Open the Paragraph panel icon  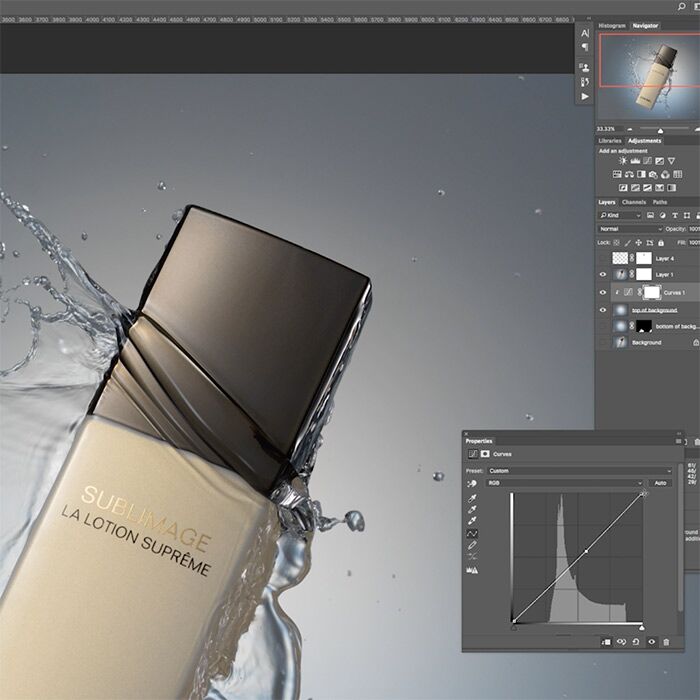pyautogui.click(x=585, y=47)
